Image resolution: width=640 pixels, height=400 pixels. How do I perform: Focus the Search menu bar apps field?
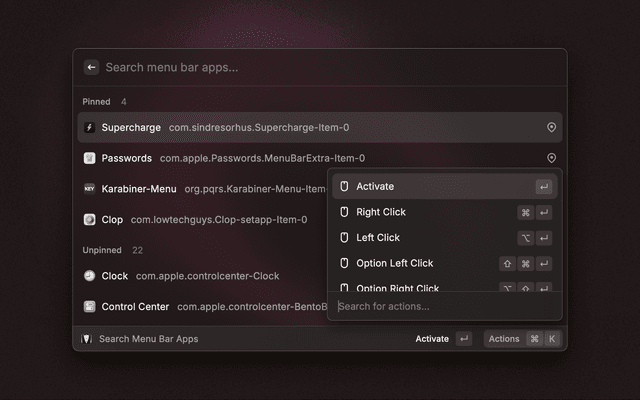click(320, 67)
